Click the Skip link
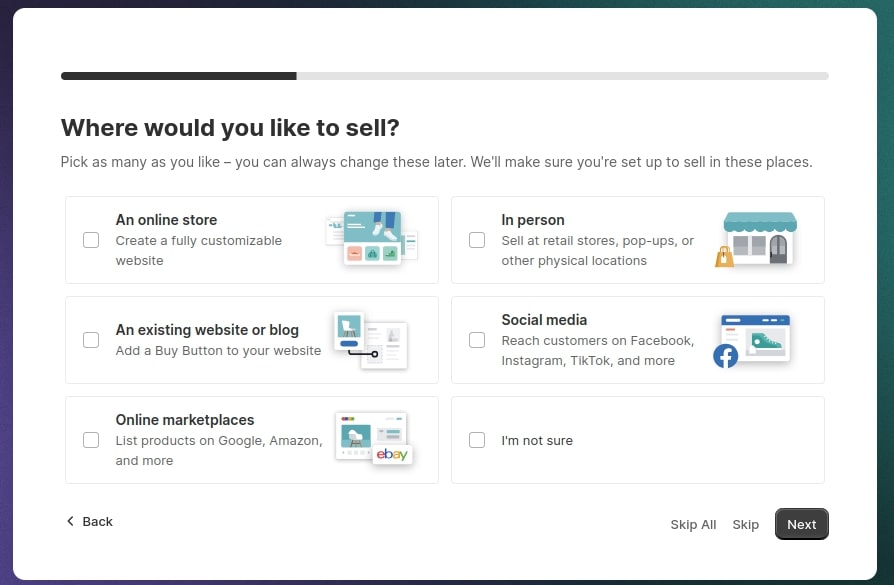 pos(745,524)
